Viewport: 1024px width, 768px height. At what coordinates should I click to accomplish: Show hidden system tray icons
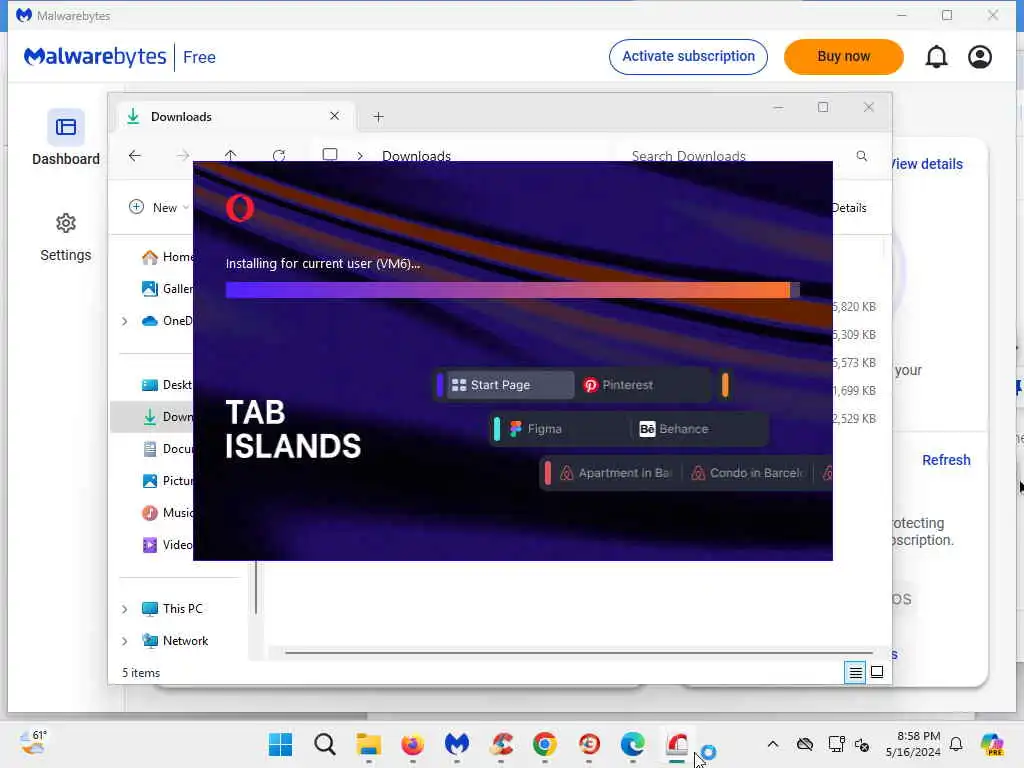773,744
